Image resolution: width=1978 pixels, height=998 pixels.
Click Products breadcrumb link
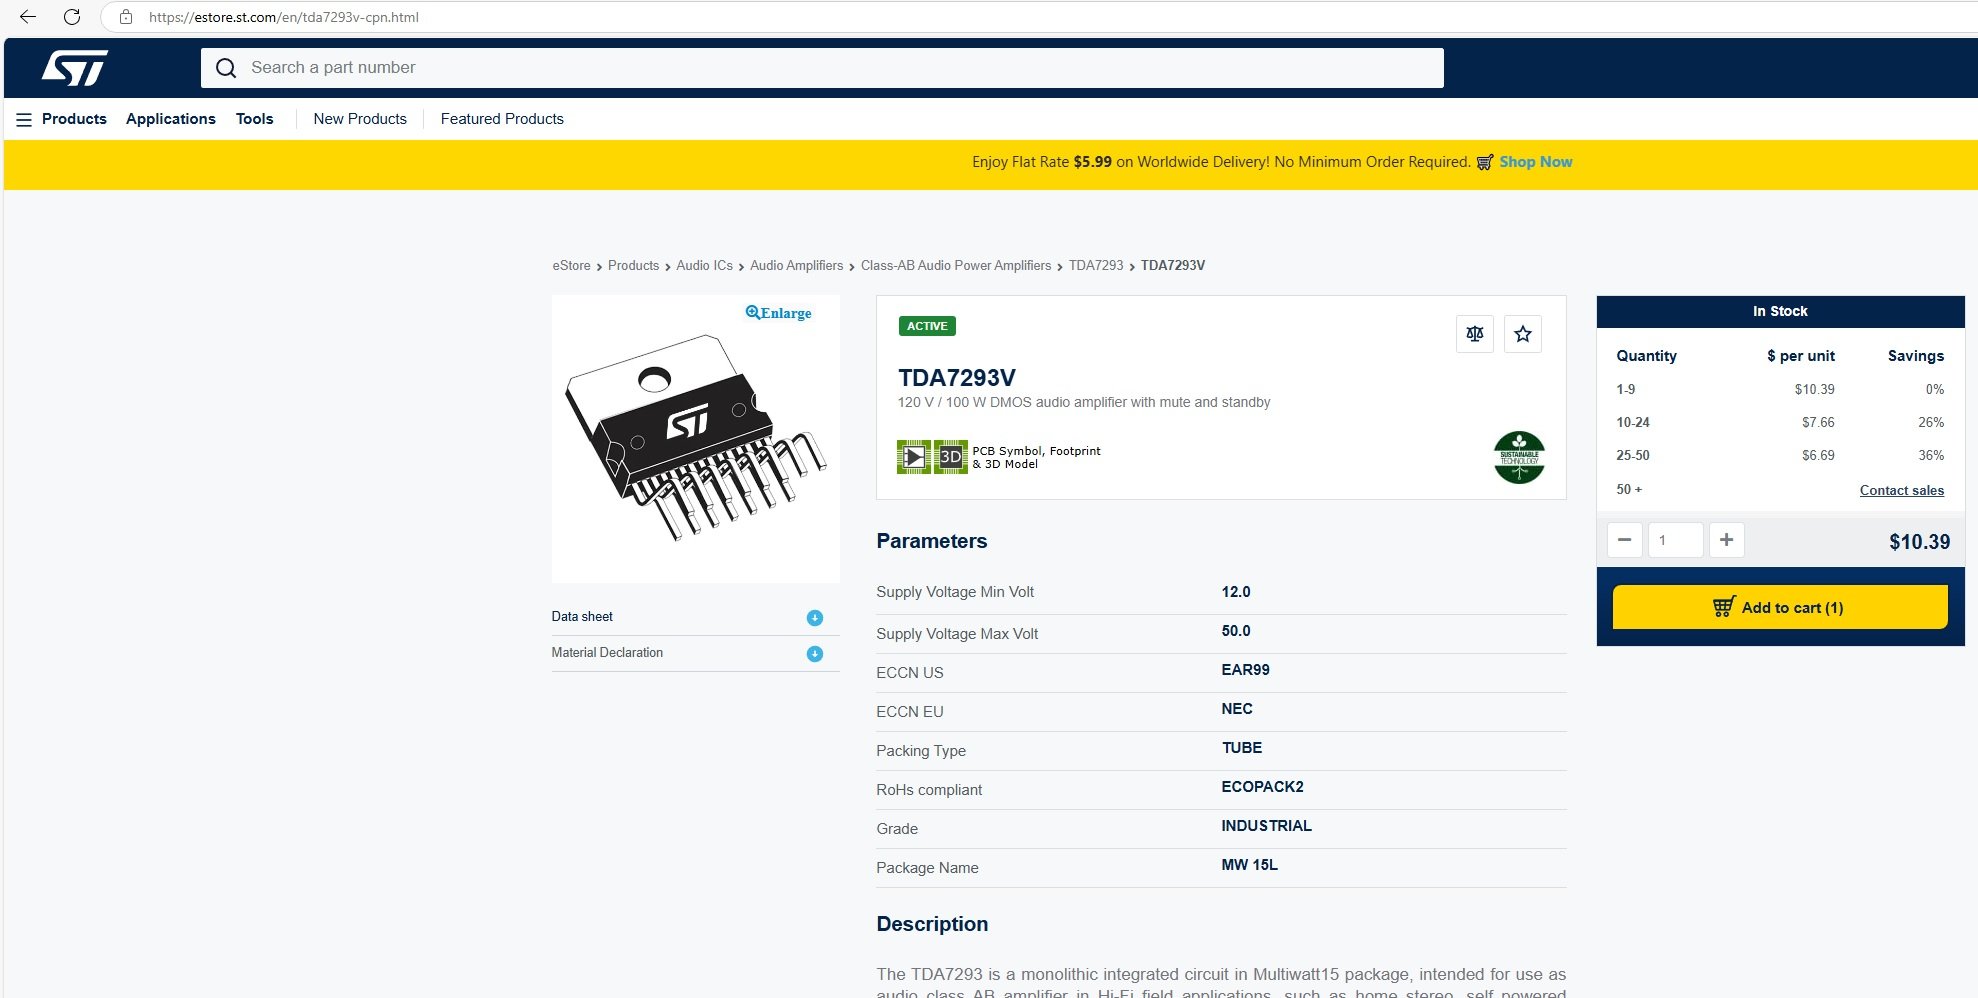[633, 266]
